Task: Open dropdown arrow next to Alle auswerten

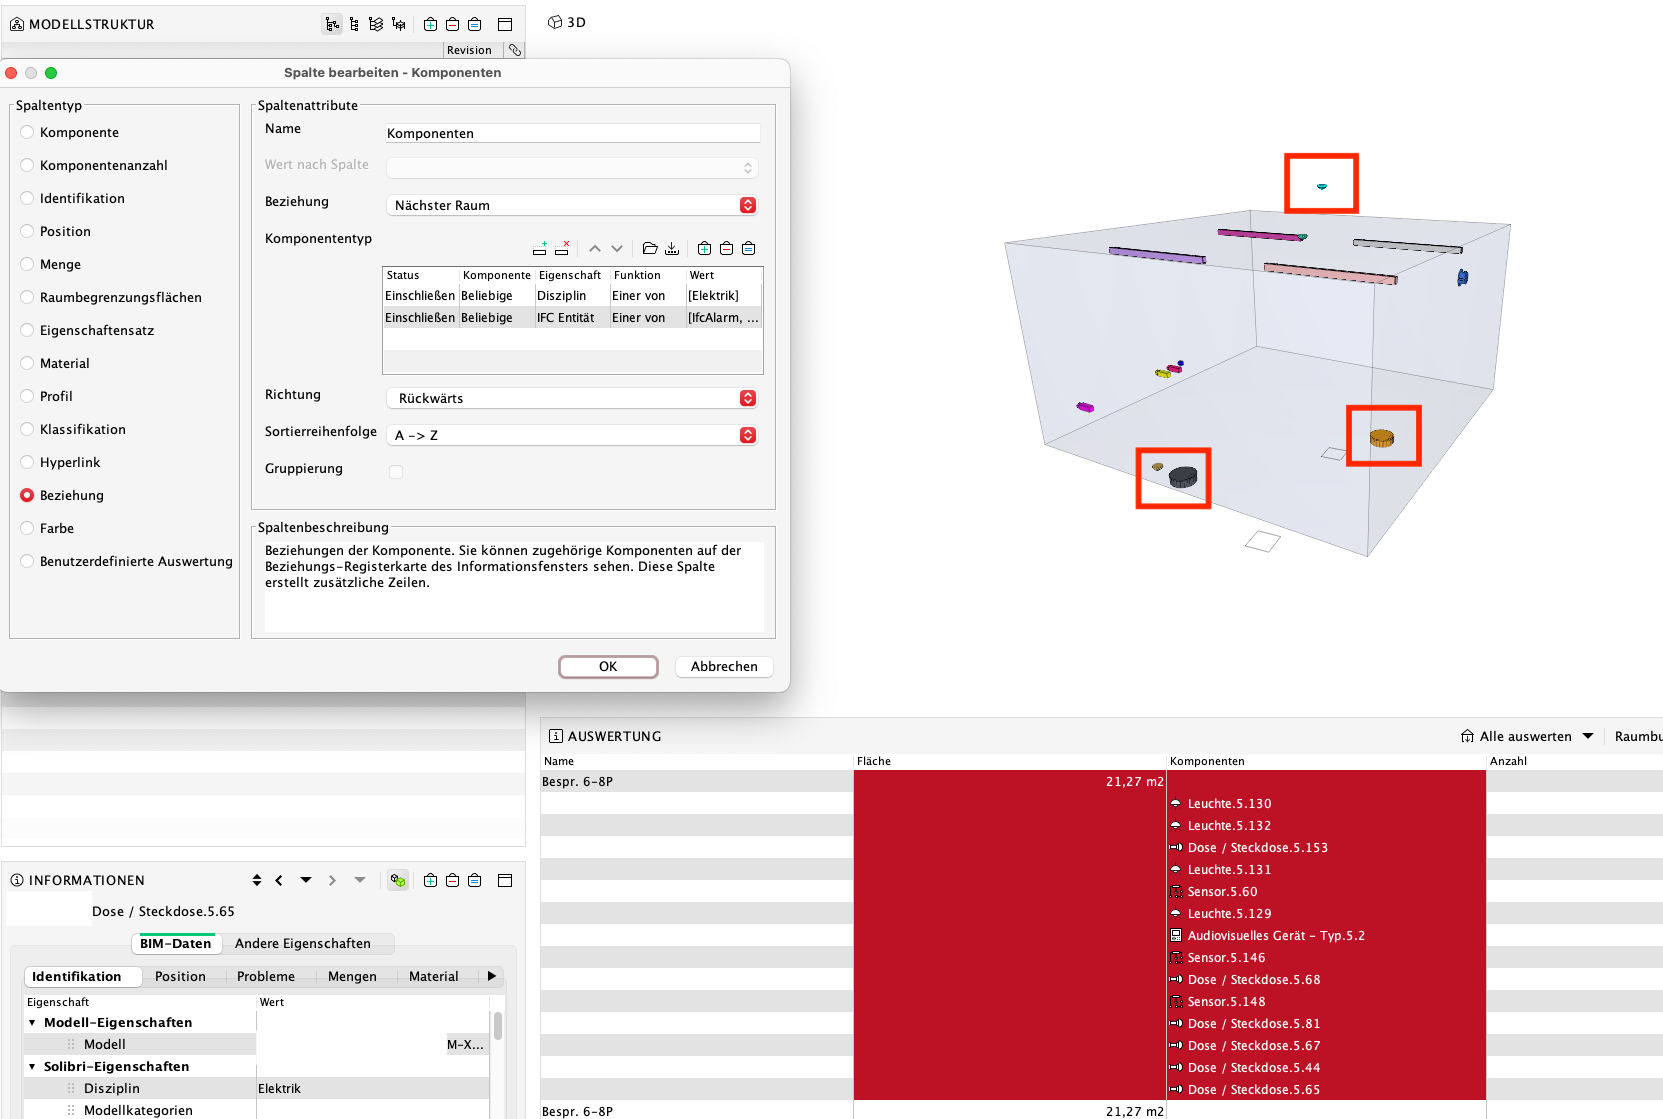Action: tap(1588, 736)
